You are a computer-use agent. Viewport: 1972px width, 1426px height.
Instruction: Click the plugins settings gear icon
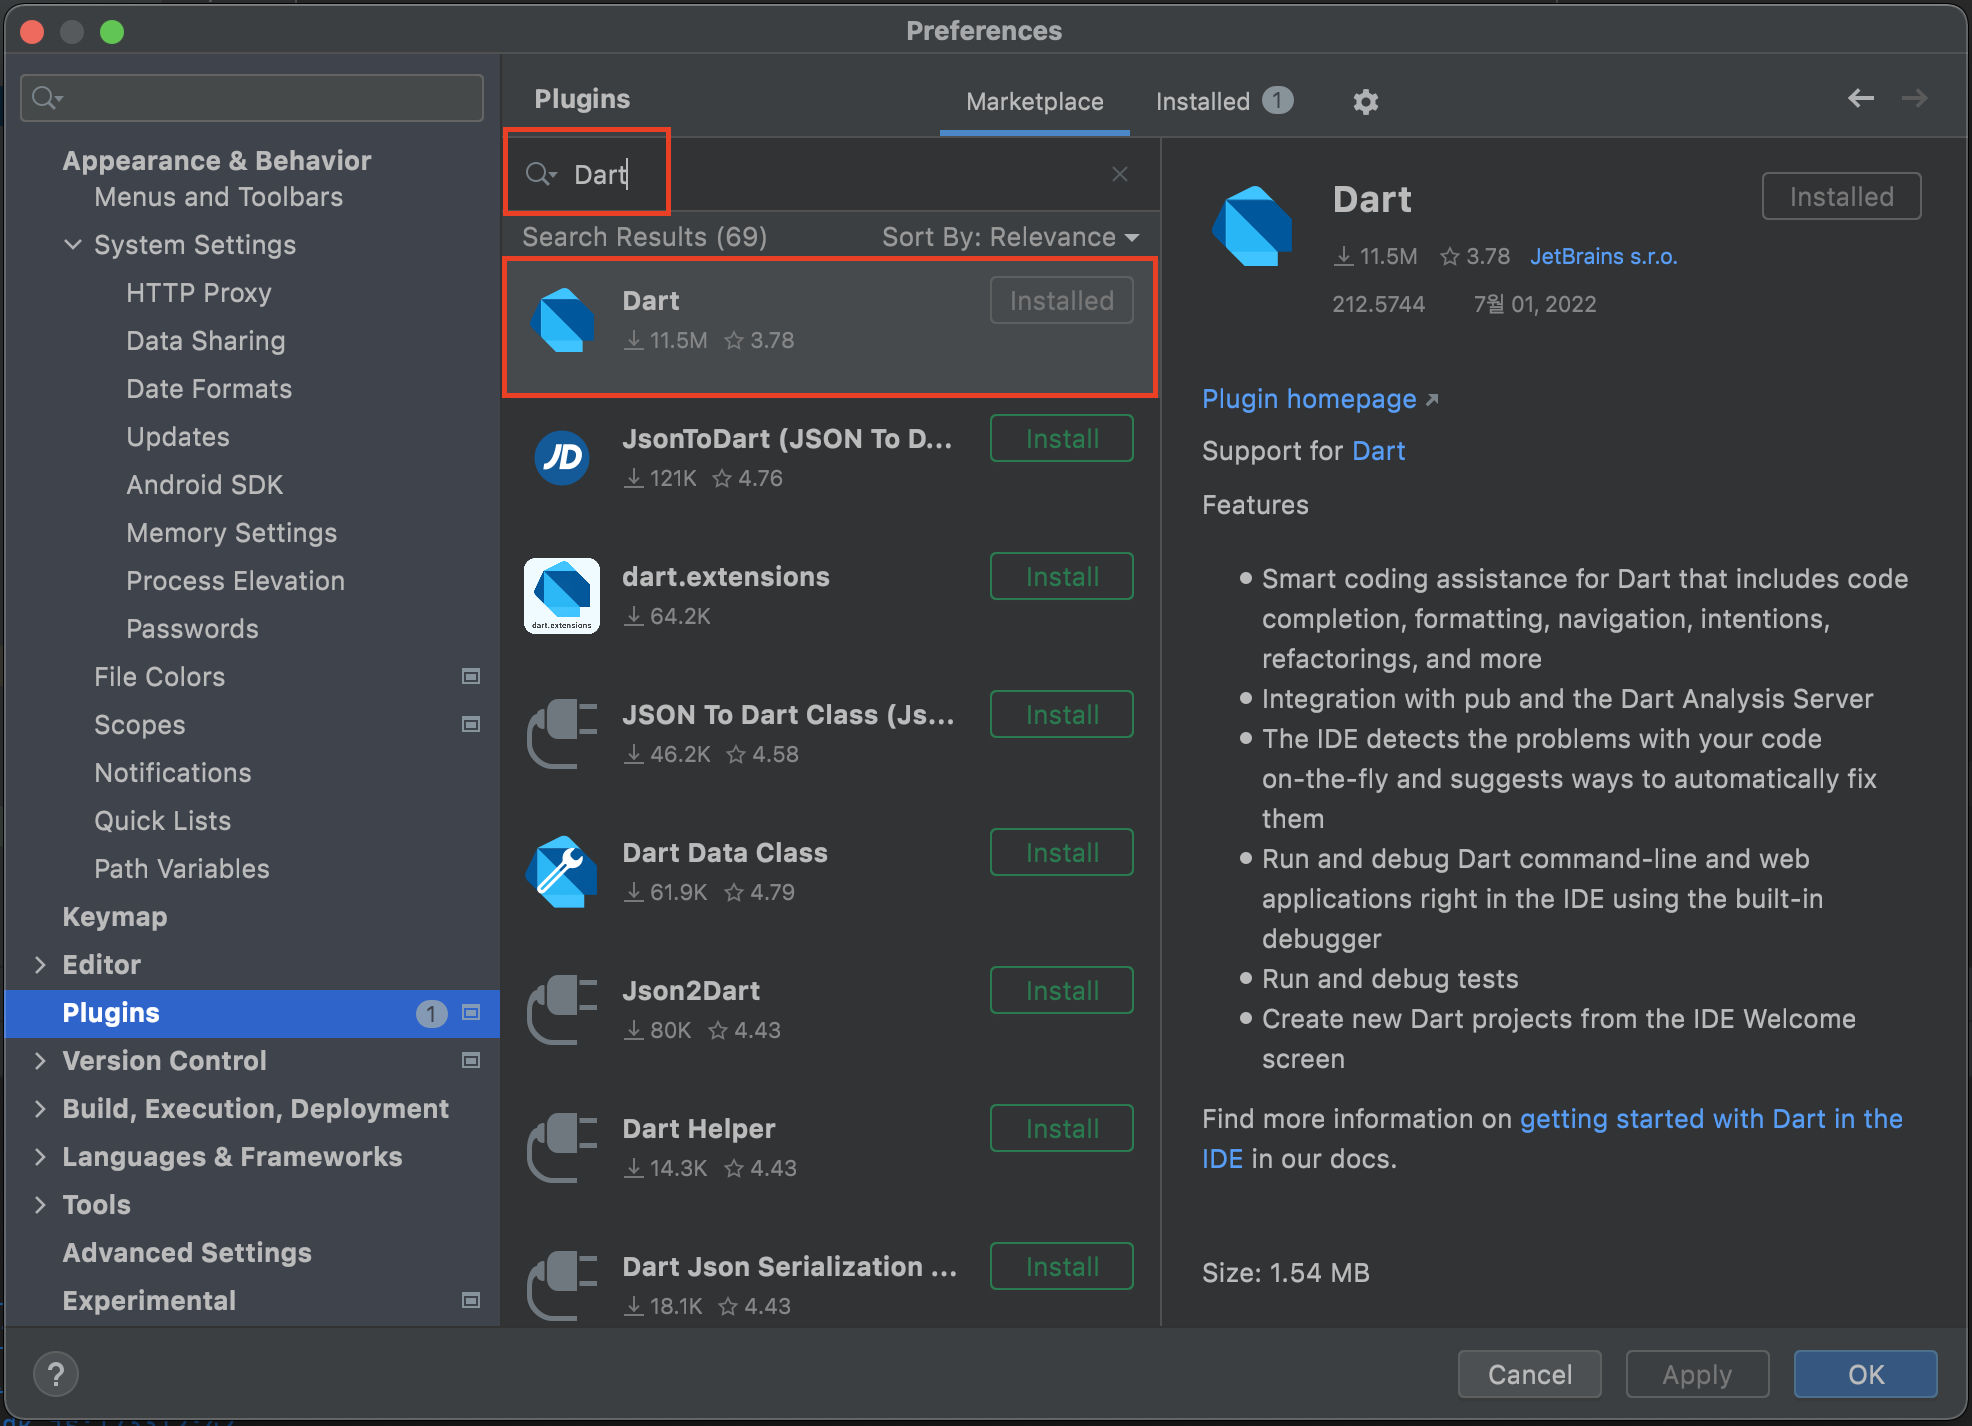[x=1365, y=101]
